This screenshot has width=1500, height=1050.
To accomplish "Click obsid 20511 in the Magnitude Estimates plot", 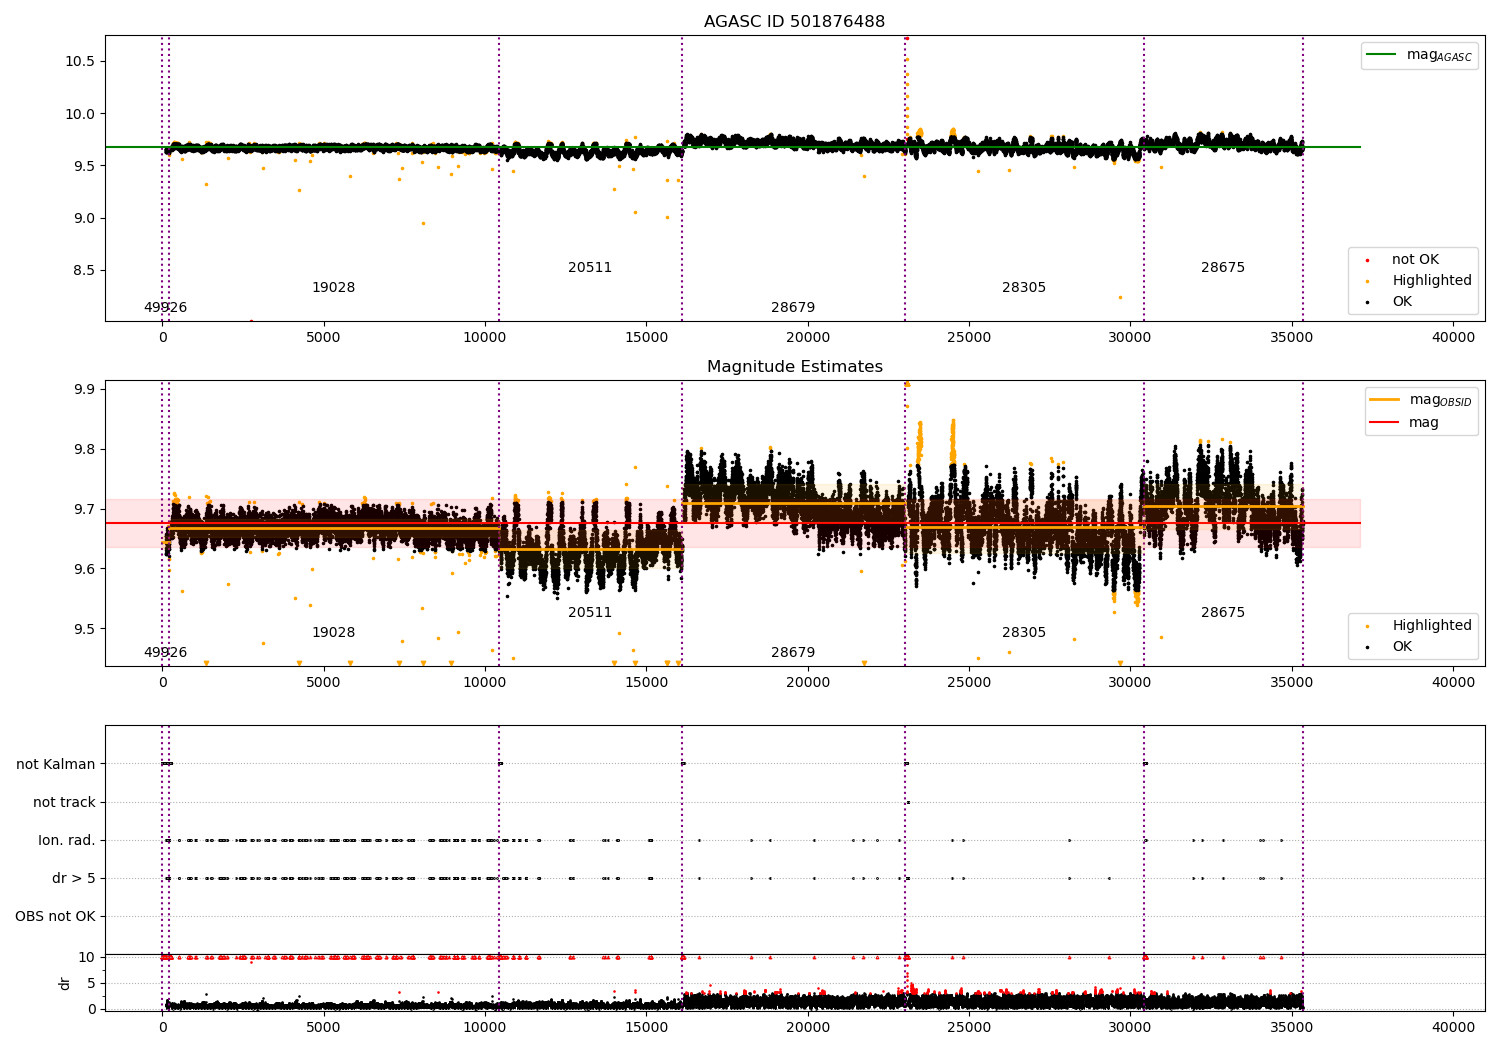I will click(590, 613).
